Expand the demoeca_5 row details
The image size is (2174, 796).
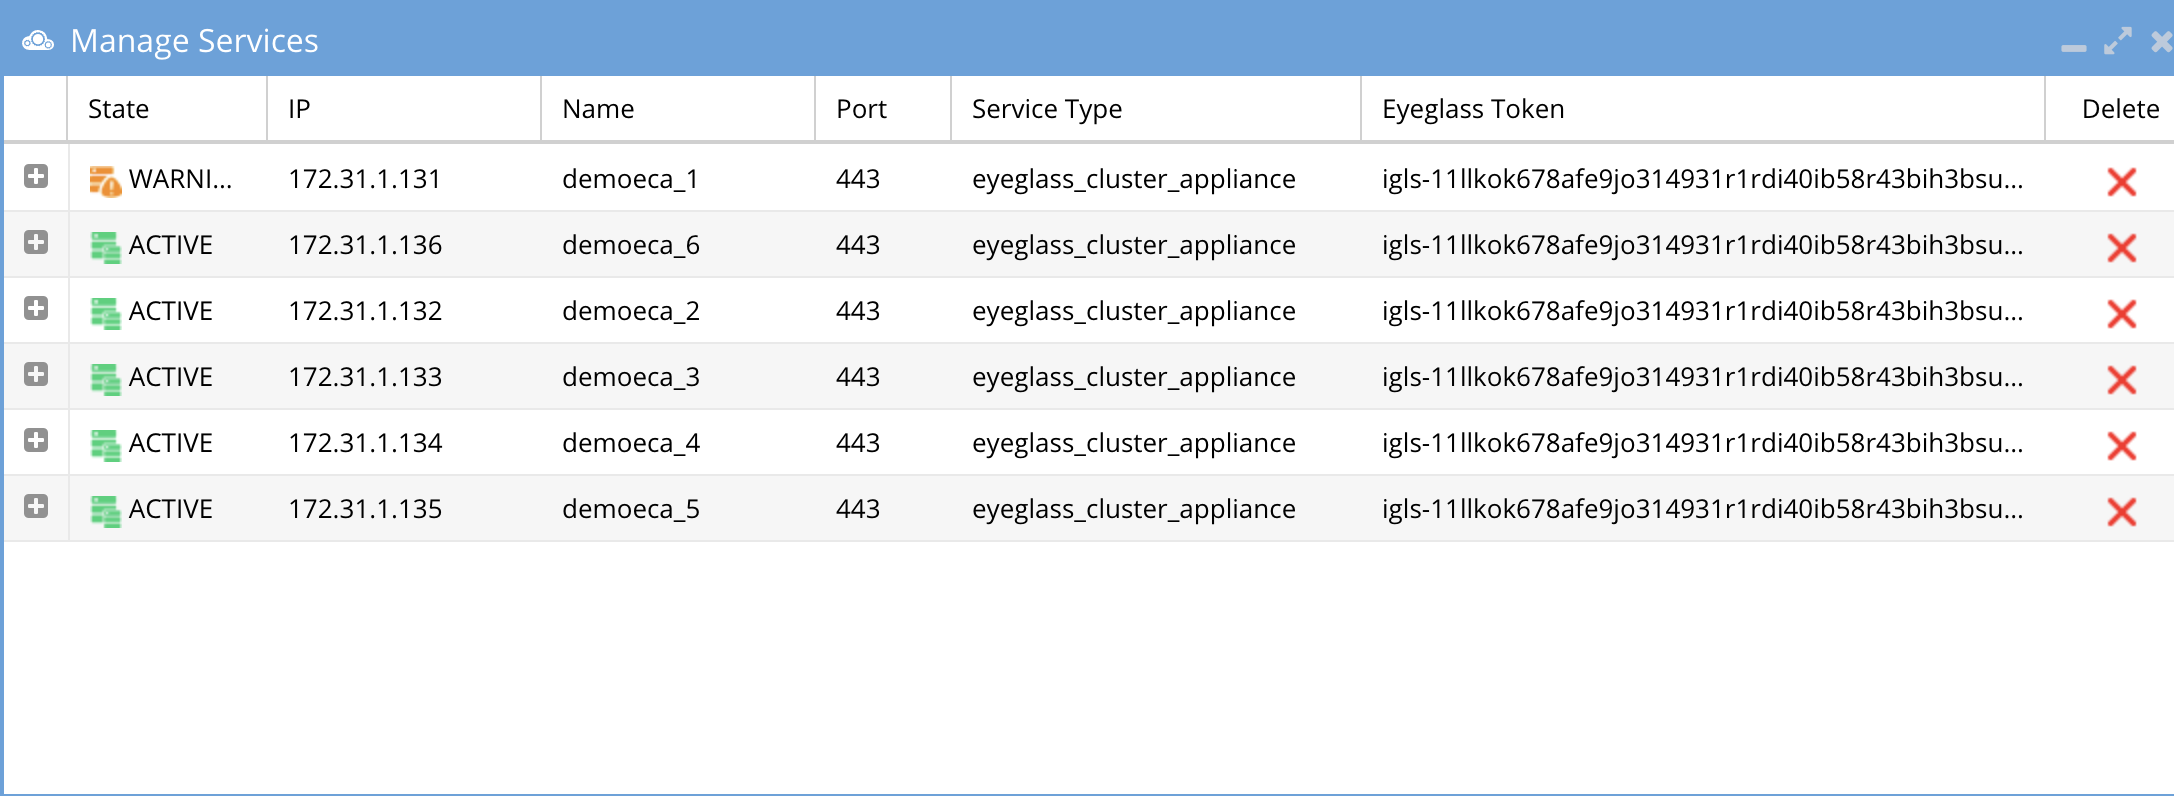click(36, 507)
